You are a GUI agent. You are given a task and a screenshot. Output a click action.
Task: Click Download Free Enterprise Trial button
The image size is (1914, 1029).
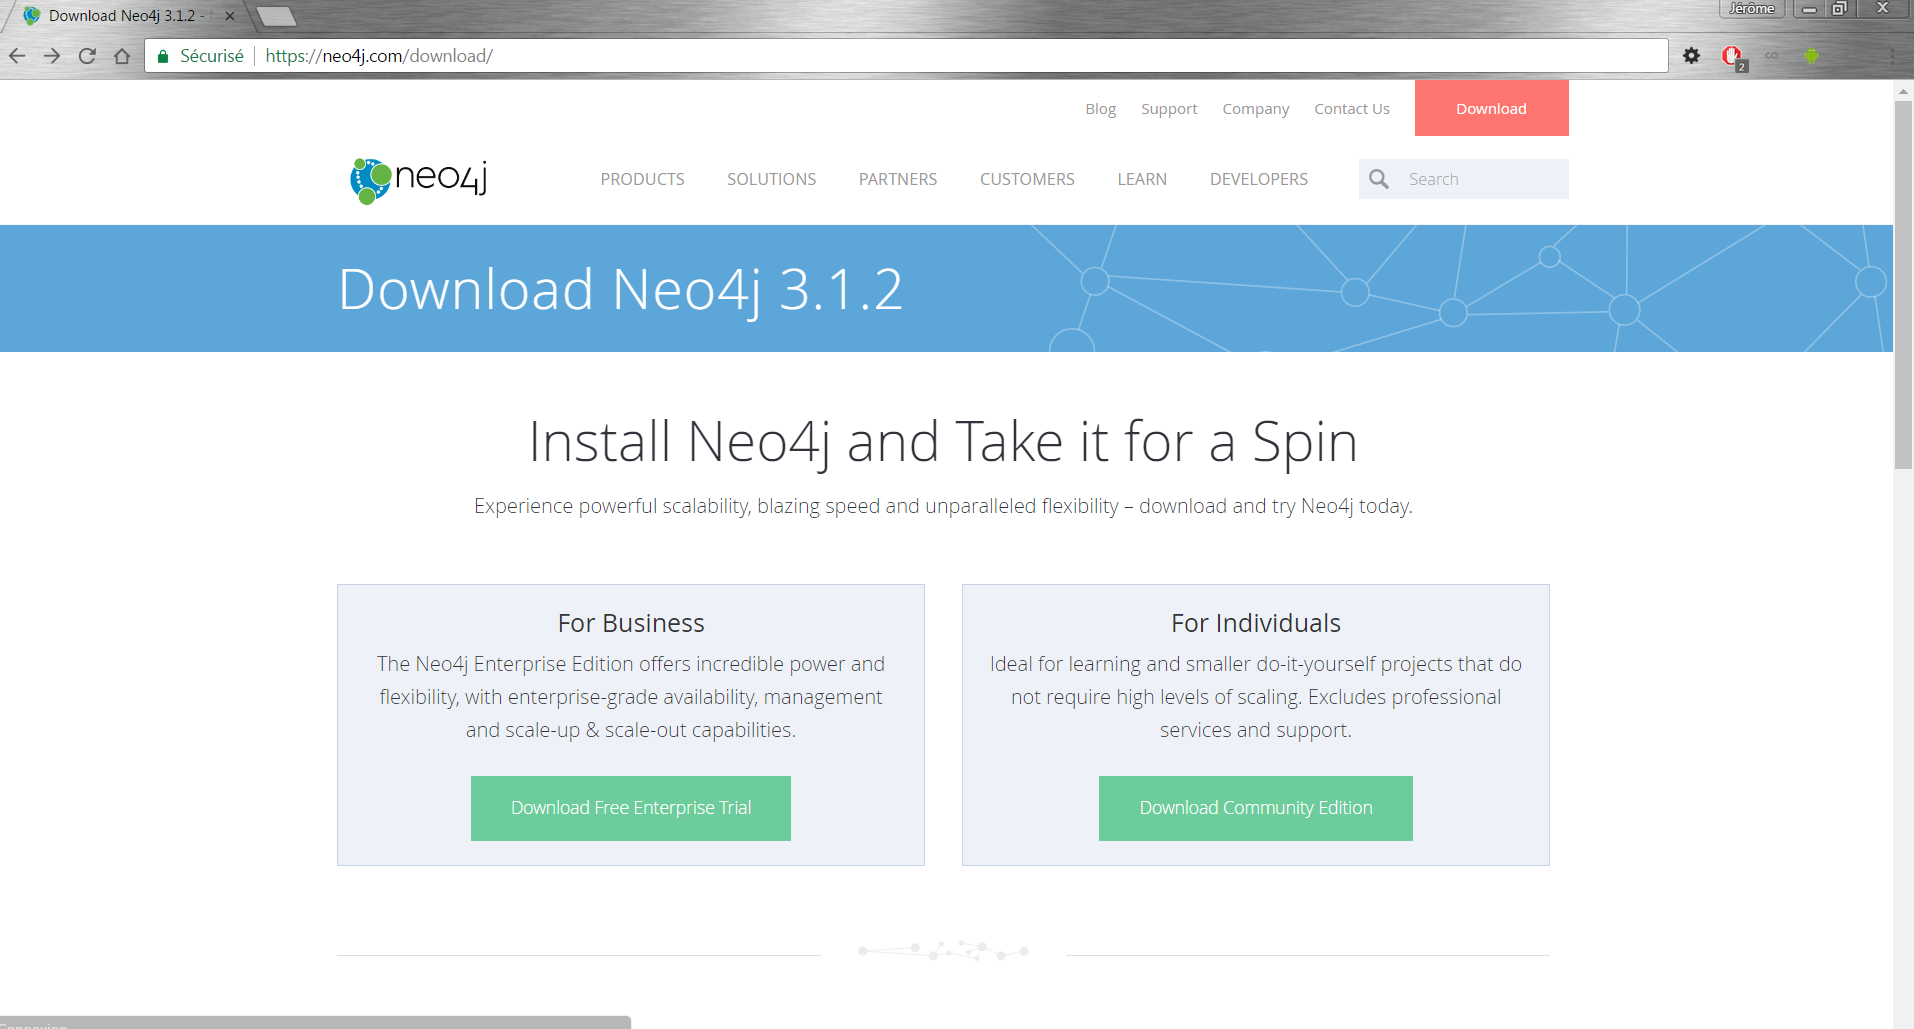631,808
